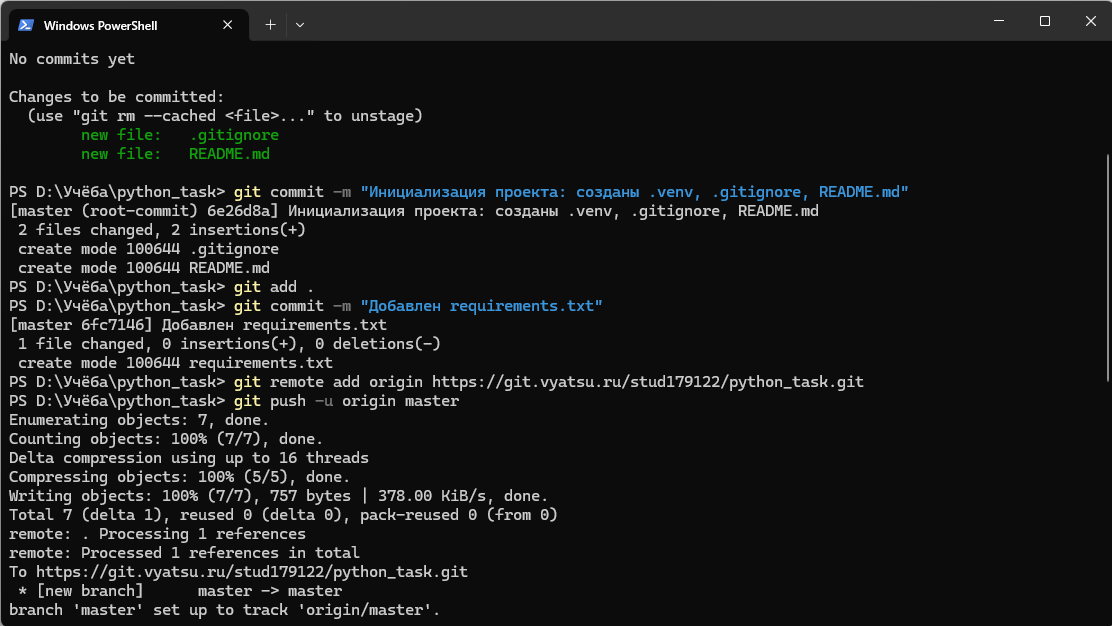Image resolution: width=1112 pixels, height=626 pixels.
Task: Minimize the terminal window
Action: coord(996,21)
